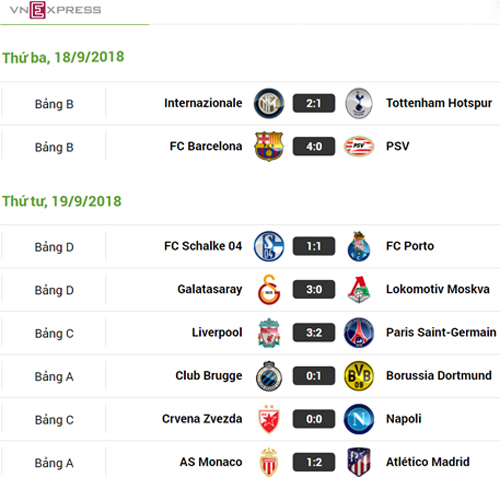
Task: Click the Lokomotiv Moskva team name
Action: coord(438,289)
